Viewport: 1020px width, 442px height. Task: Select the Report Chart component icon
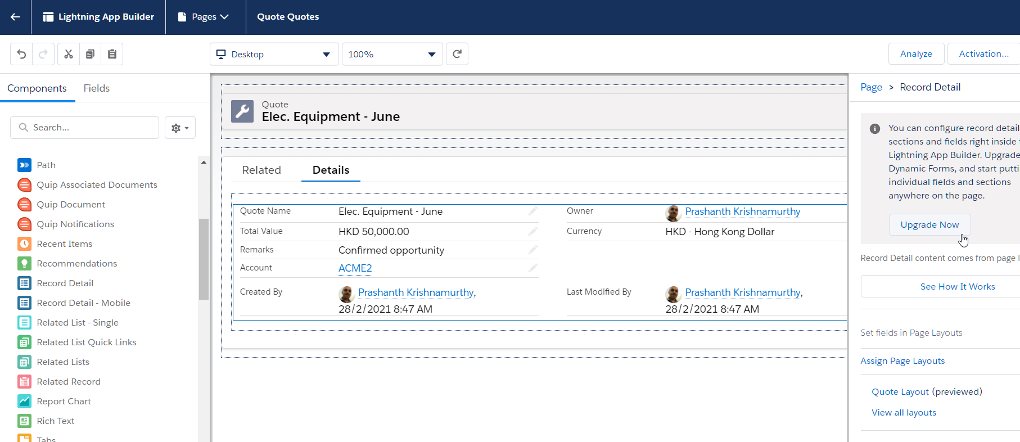click(x=24, y=401)
